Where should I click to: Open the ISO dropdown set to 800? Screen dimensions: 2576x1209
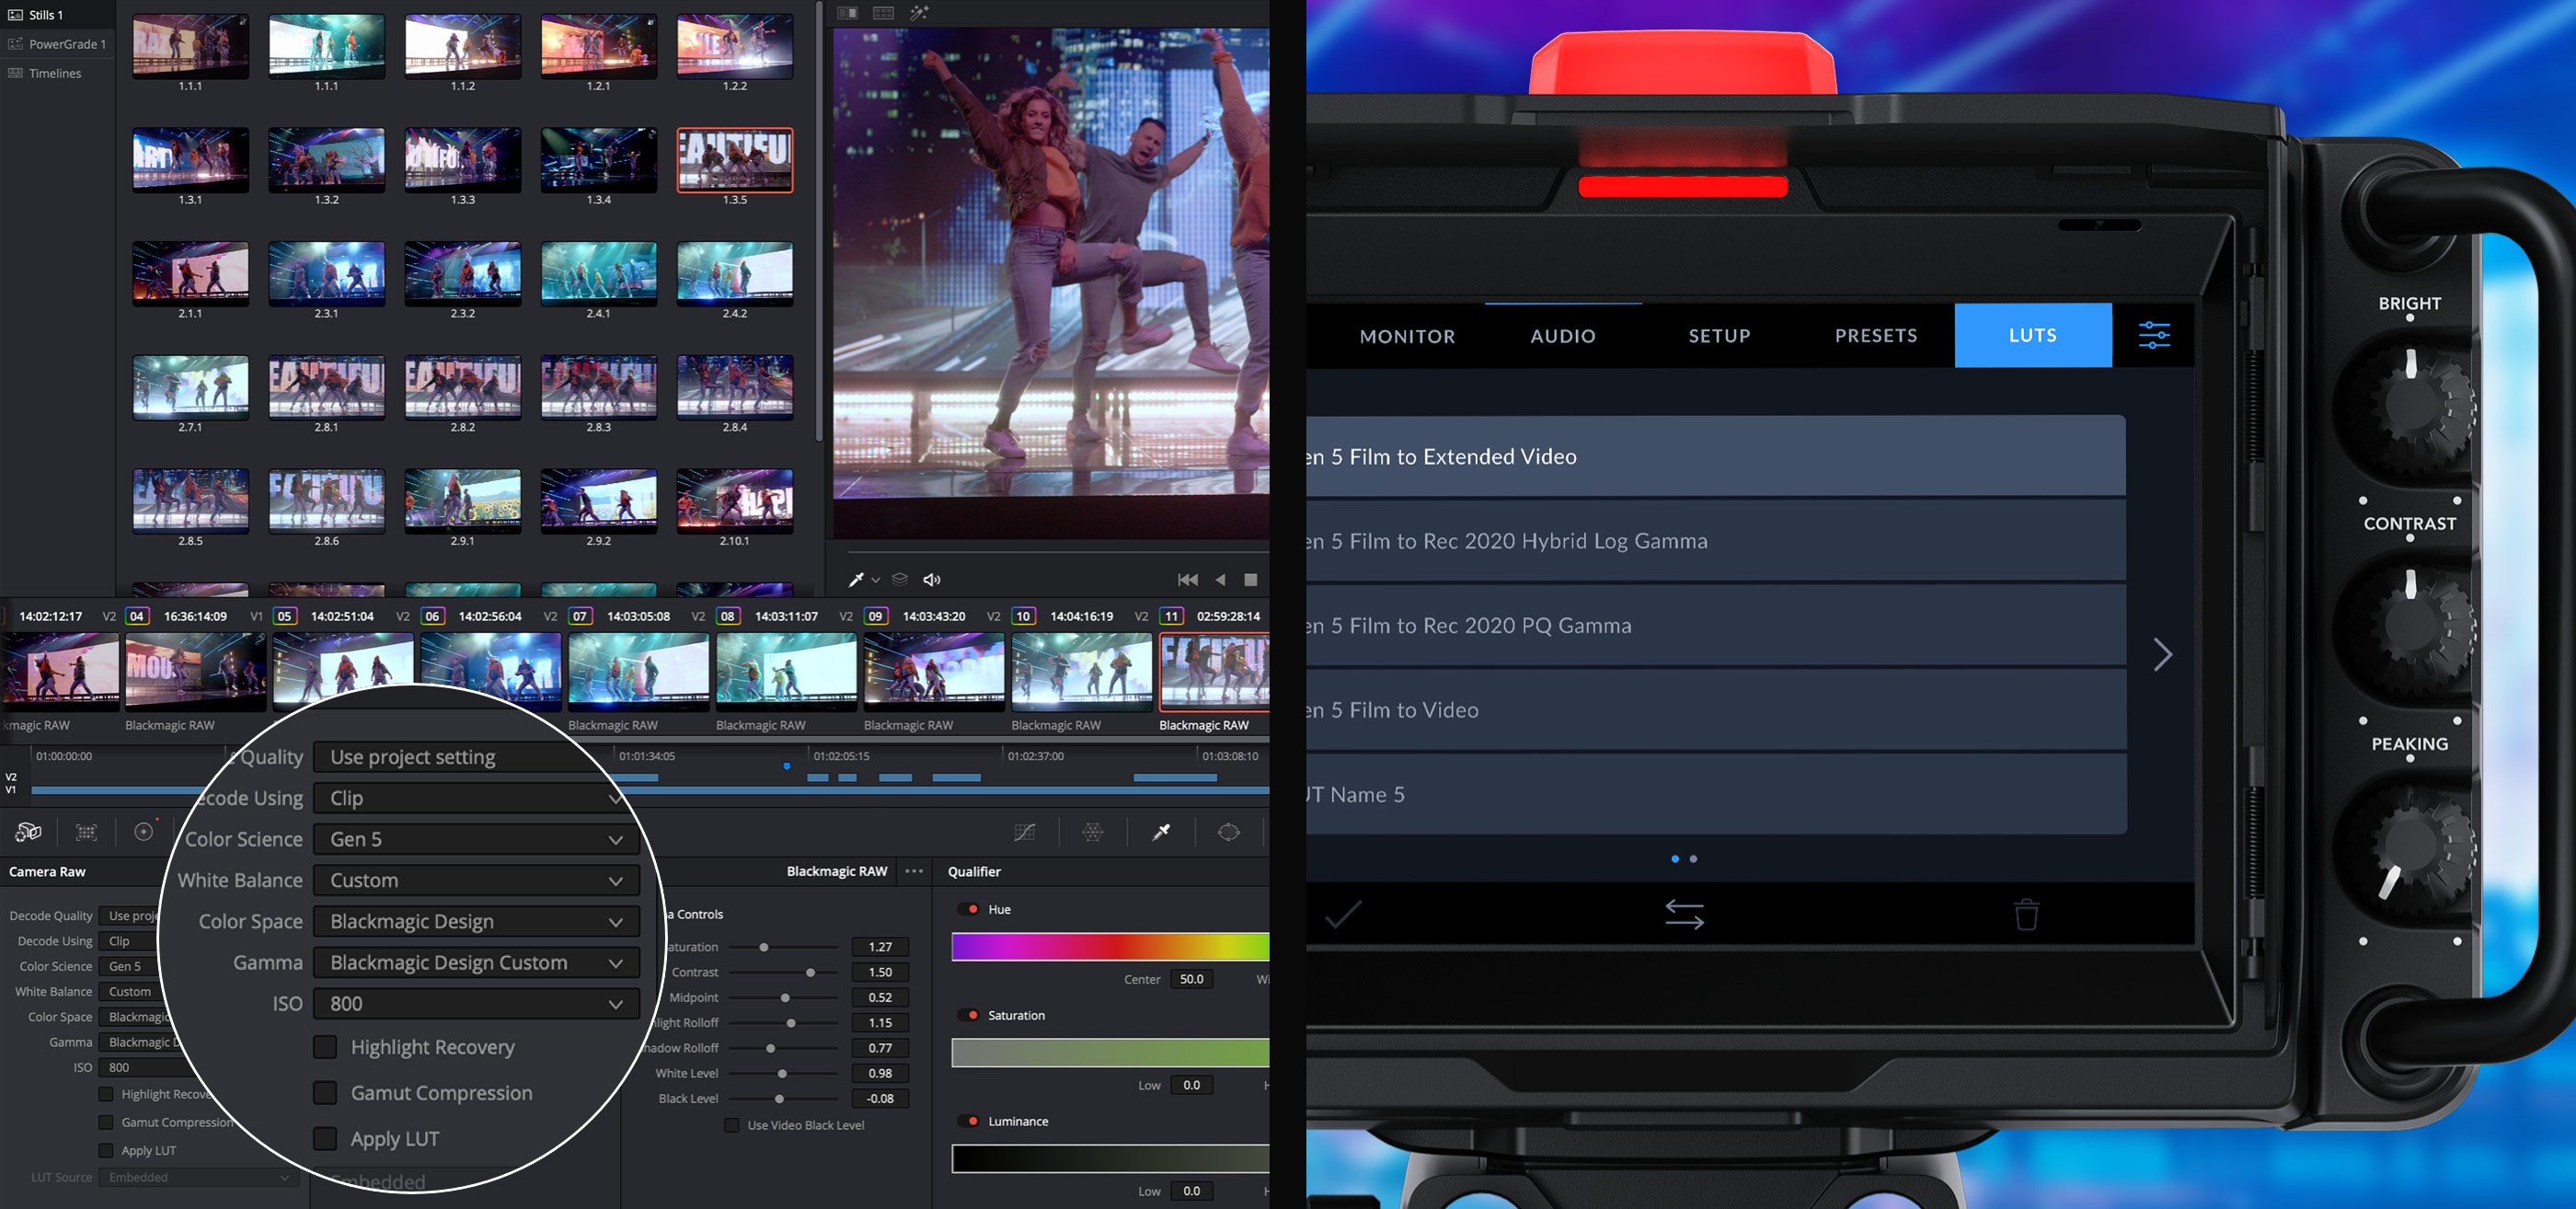476,1003
